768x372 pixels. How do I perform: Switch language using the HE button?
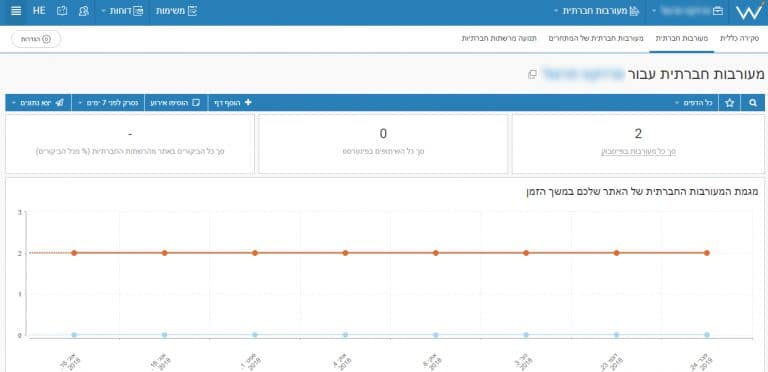[x=39, y=11]
